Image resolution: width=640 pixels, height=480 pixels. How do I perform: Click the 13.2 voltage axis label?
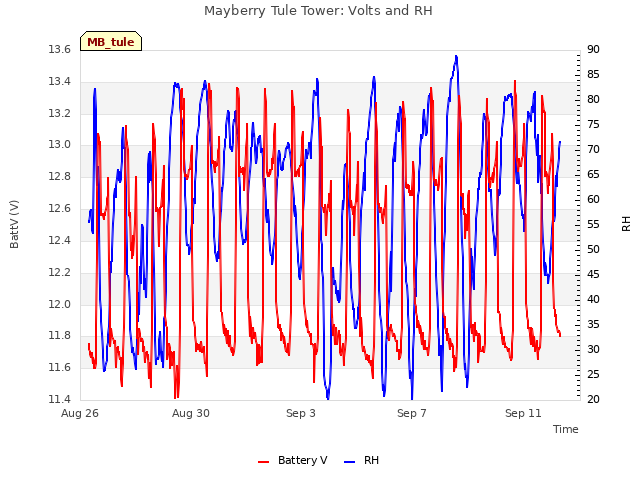point(60,113)
